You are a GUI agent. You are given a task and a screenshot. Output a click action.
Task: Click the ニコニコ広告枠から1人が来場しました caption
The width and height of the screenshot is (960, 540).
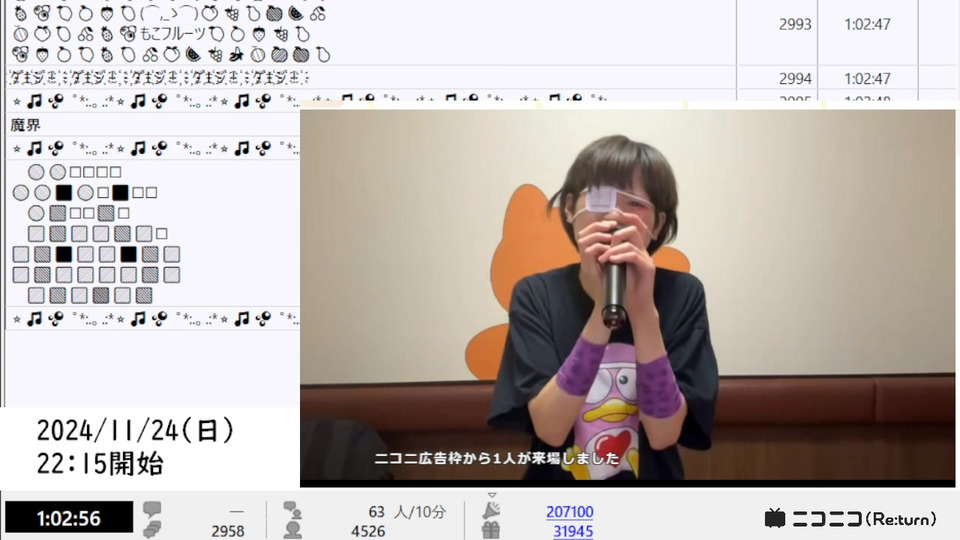click(x=497, y=458)
